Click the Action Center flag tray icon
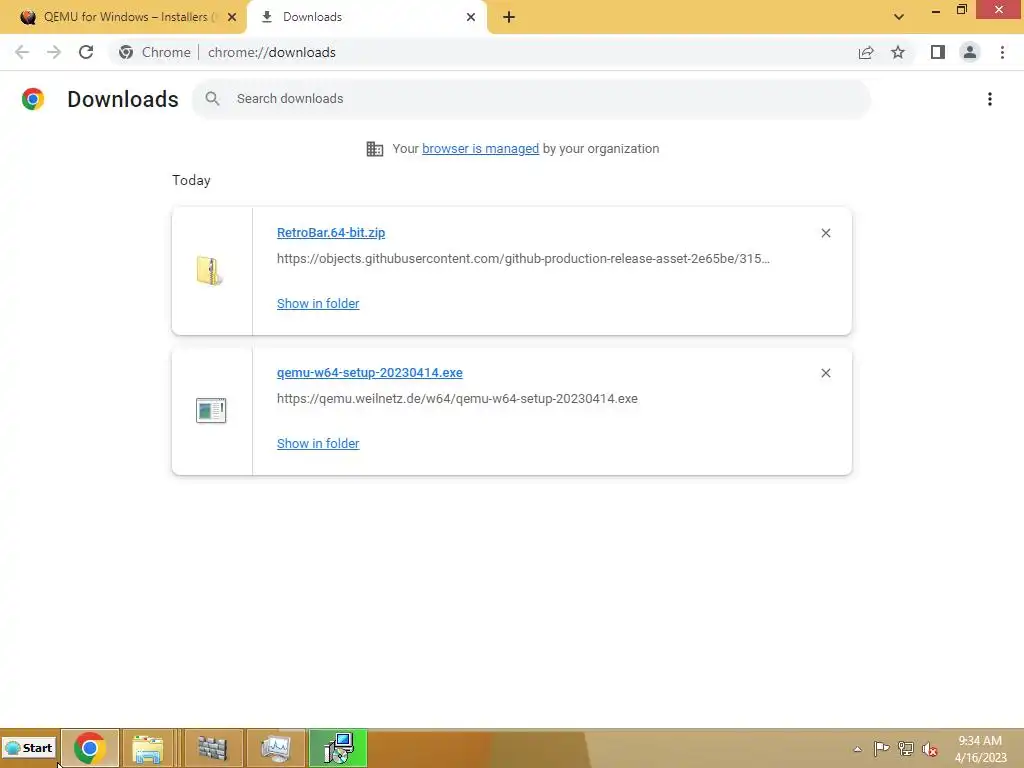The image size is (1024, 768). 882,748
